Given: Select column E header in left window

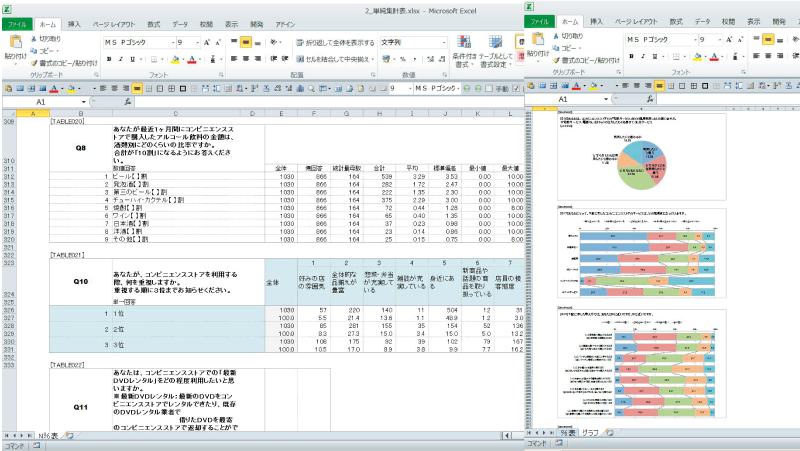Looking at the screenshot, I should [281, 114].
